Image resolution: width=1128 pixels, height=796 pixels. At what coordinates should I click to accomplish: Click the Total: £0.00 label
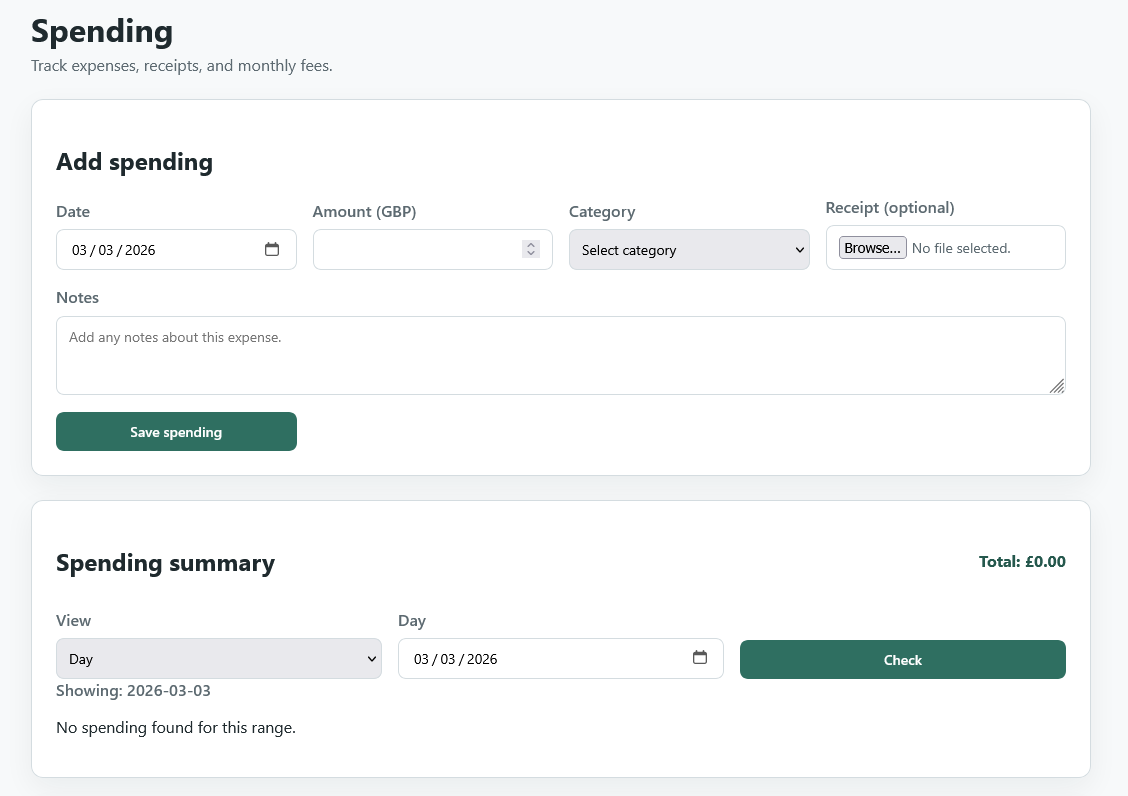[1022, 561]
